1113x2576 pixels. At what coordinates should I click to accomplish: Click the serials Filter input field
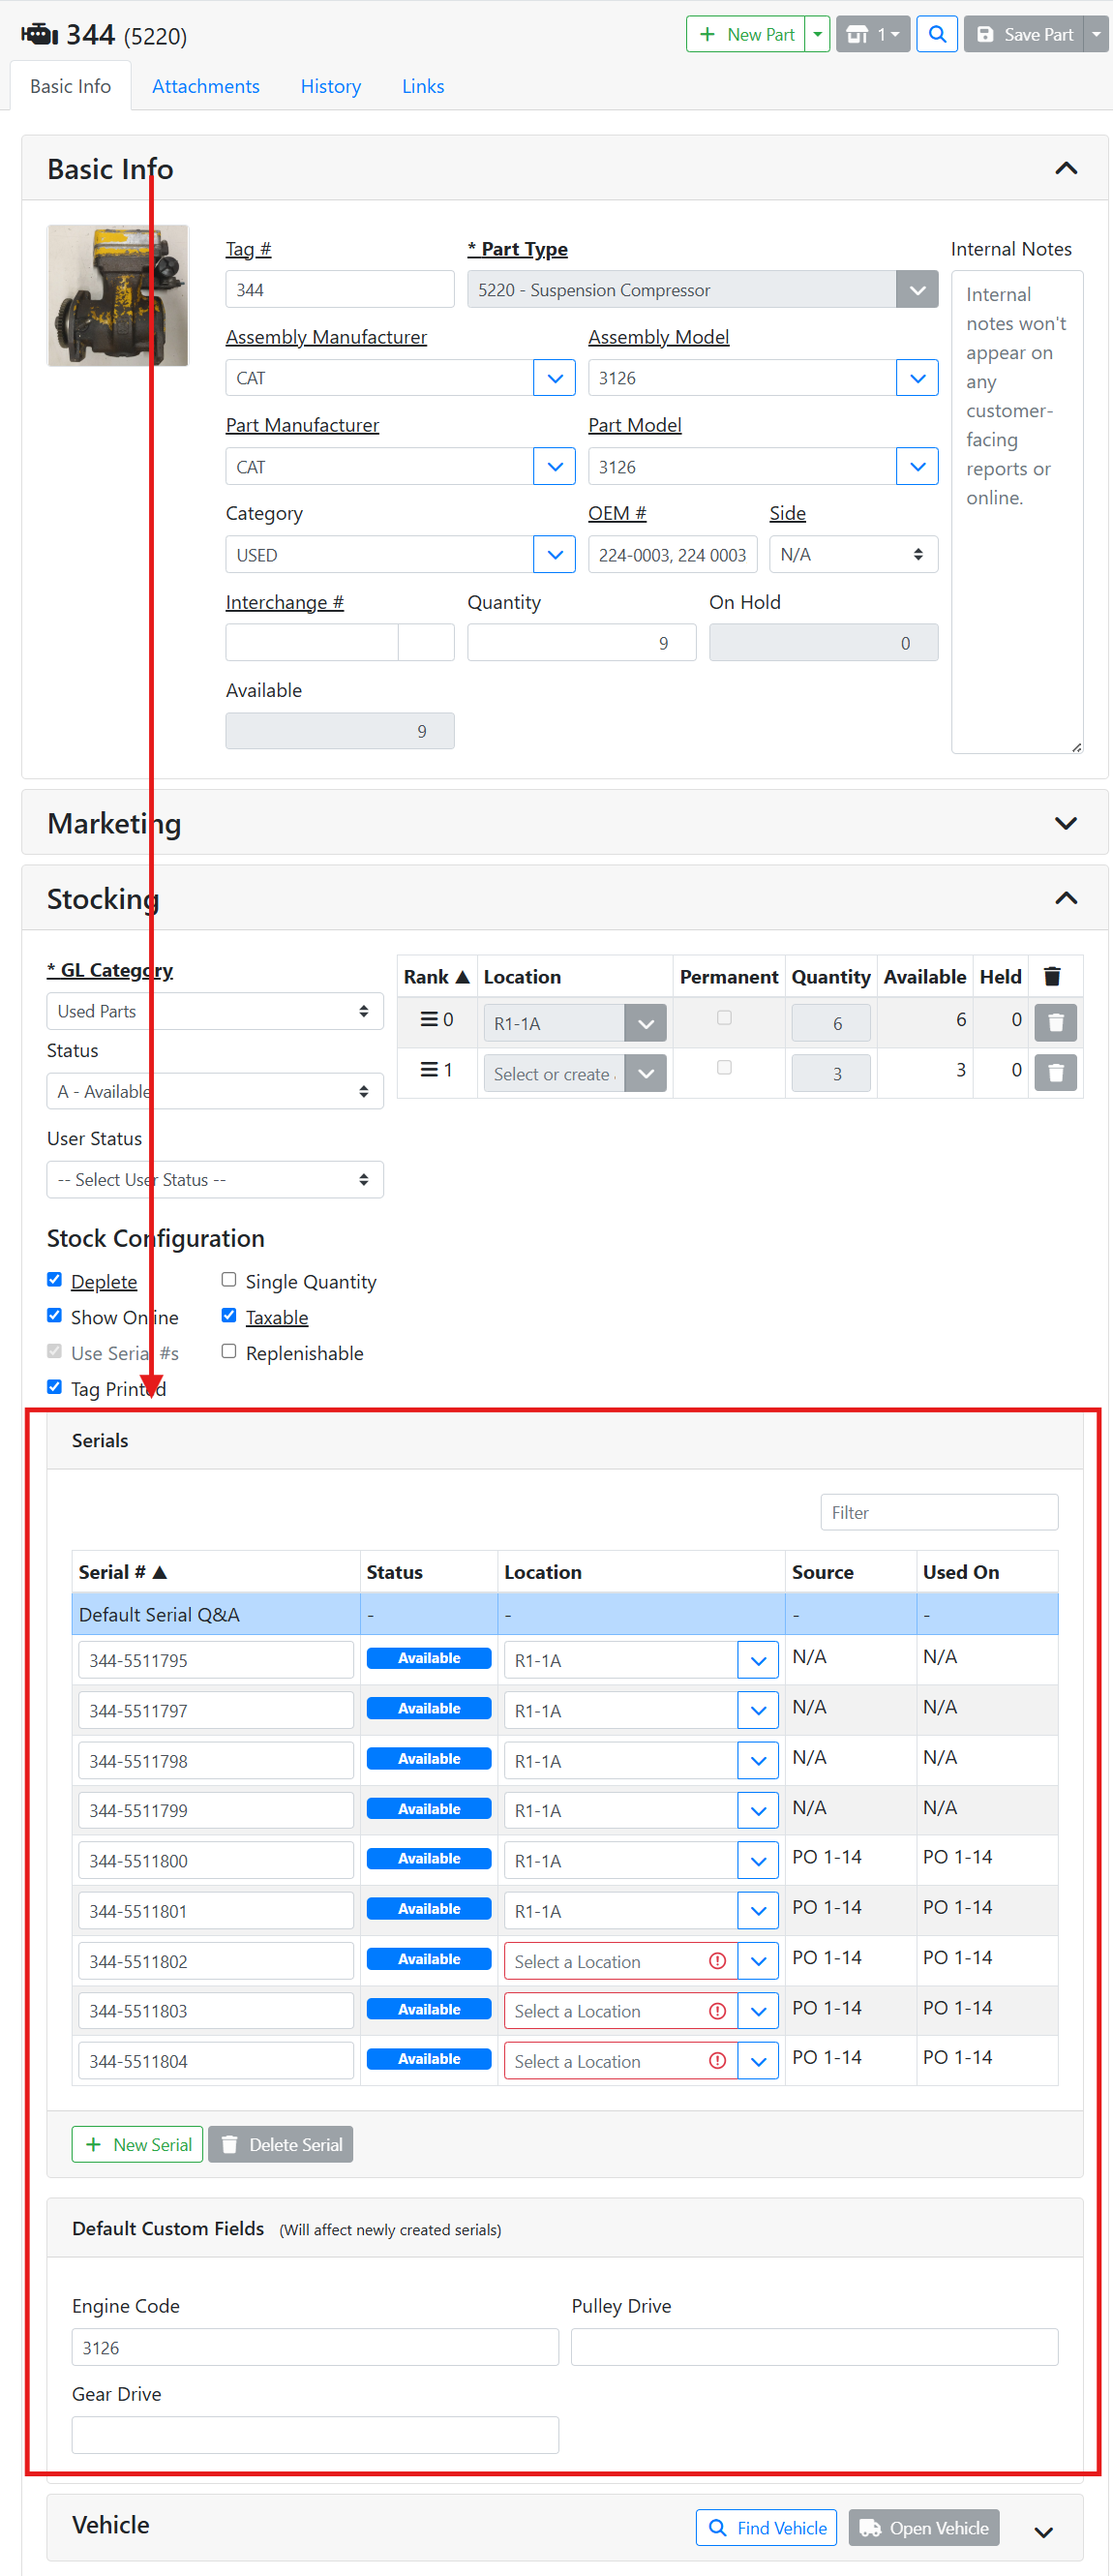(x=938, y=1512)
